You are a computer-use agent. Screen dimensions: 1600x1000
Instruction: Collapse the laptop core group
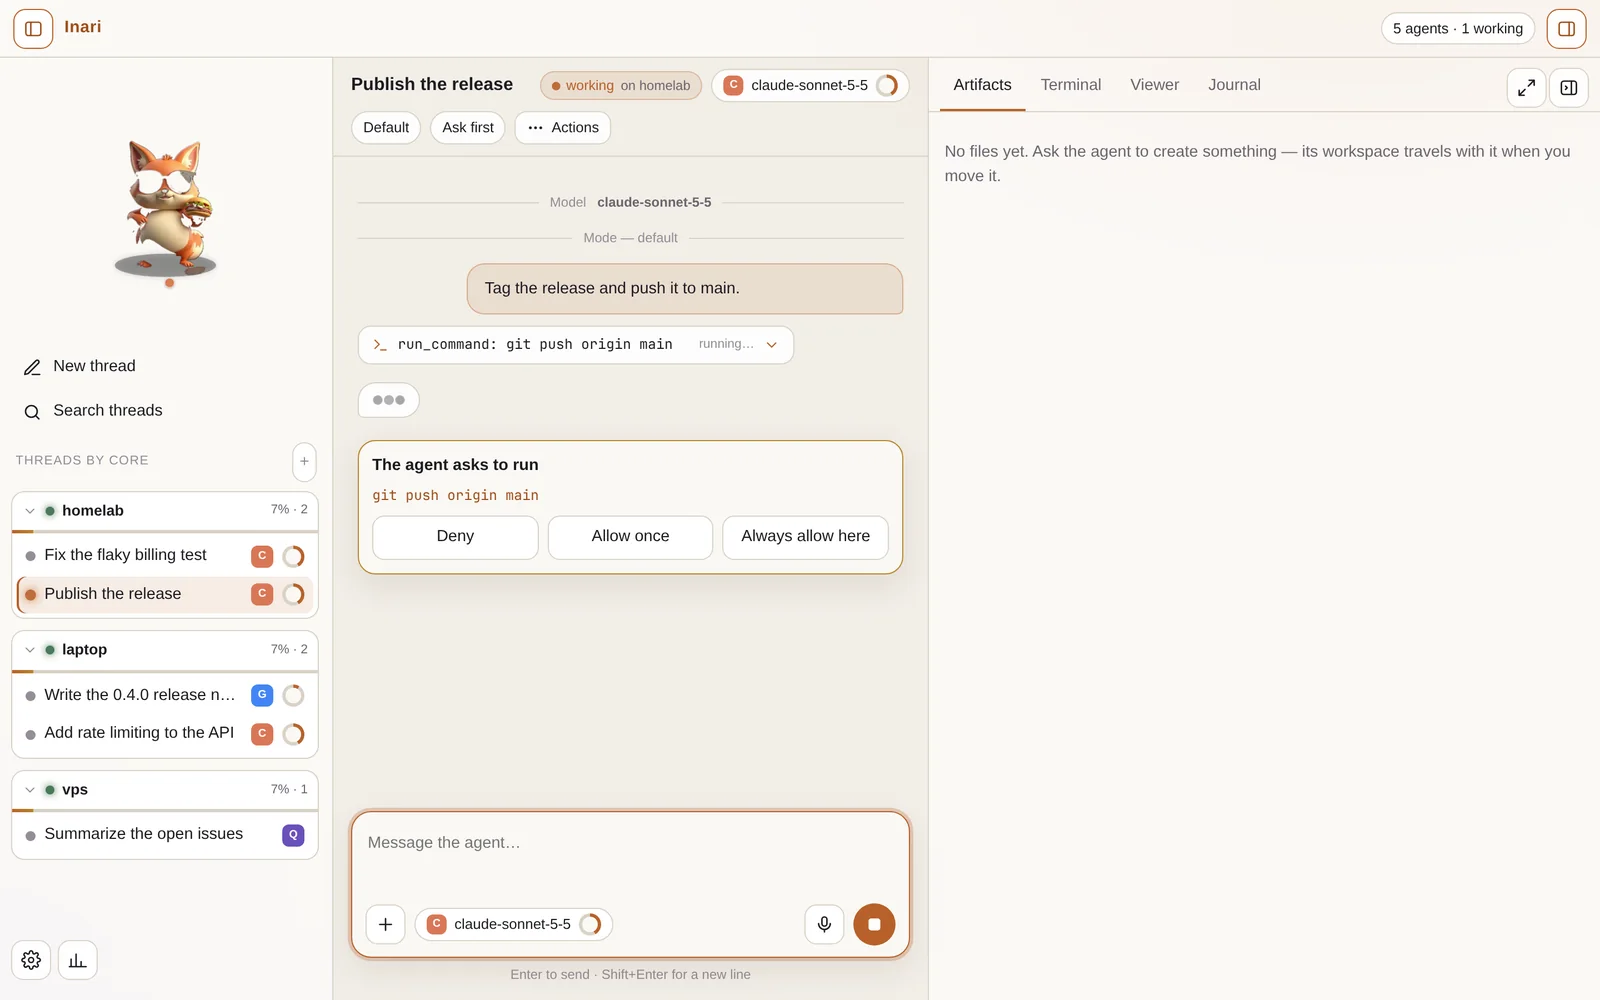(30, 650)
